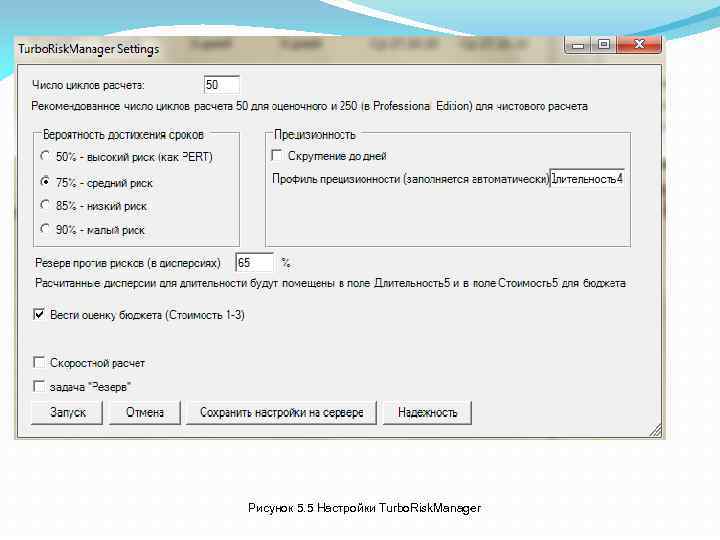Screen dimensions: 720x540
Task: Click the Рисунок 5.5 caption text
Action: coord(364,508)
